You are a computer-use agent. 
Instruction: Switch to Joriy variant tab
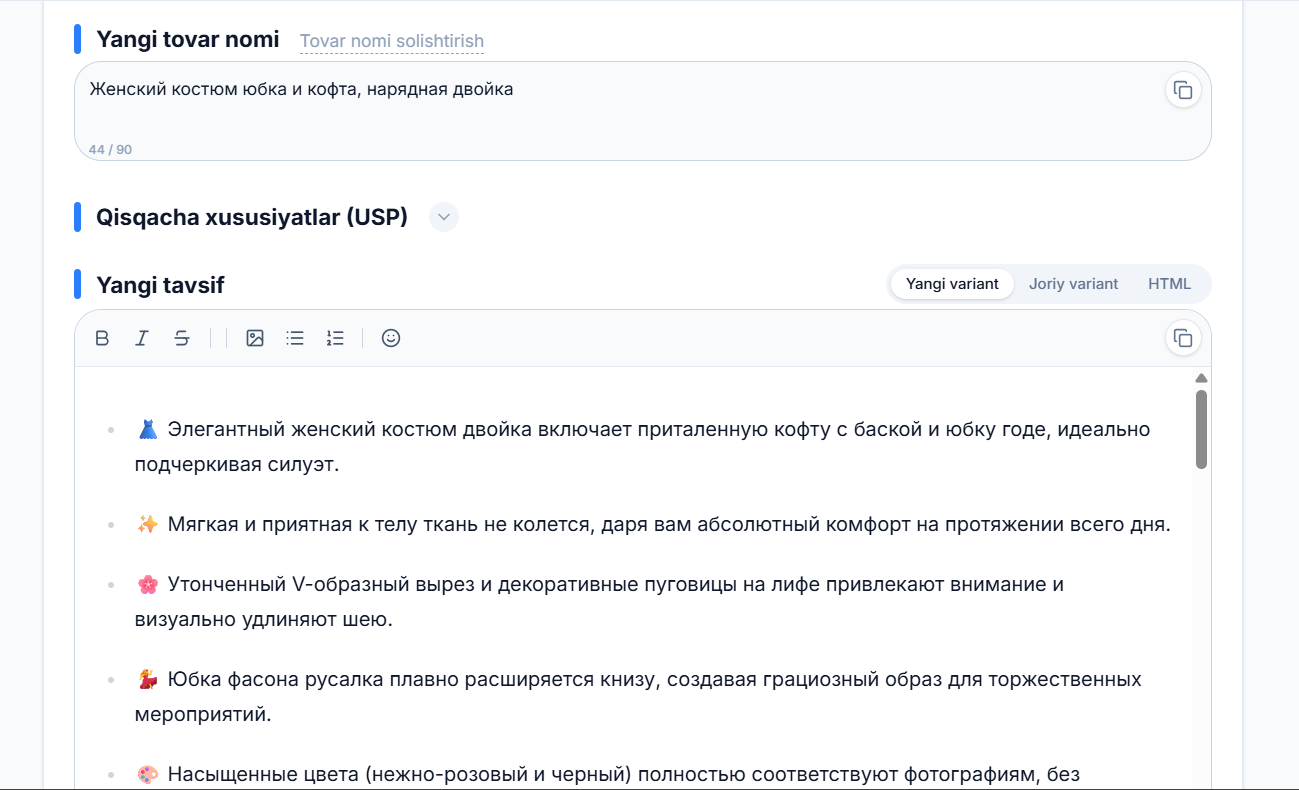coord(1073,284)
